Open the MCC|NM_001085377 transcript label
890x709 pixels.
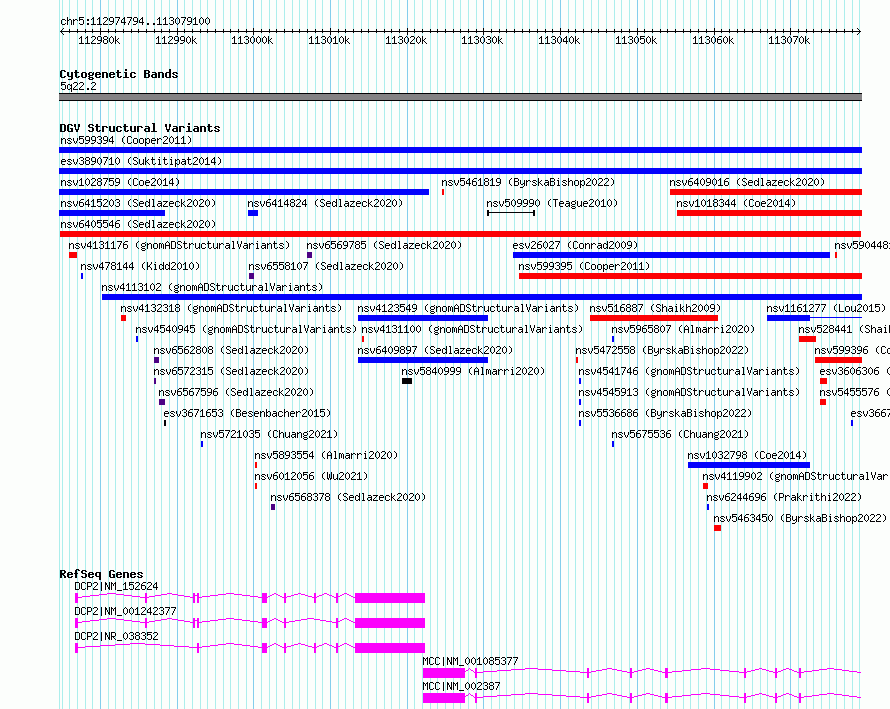471,661
